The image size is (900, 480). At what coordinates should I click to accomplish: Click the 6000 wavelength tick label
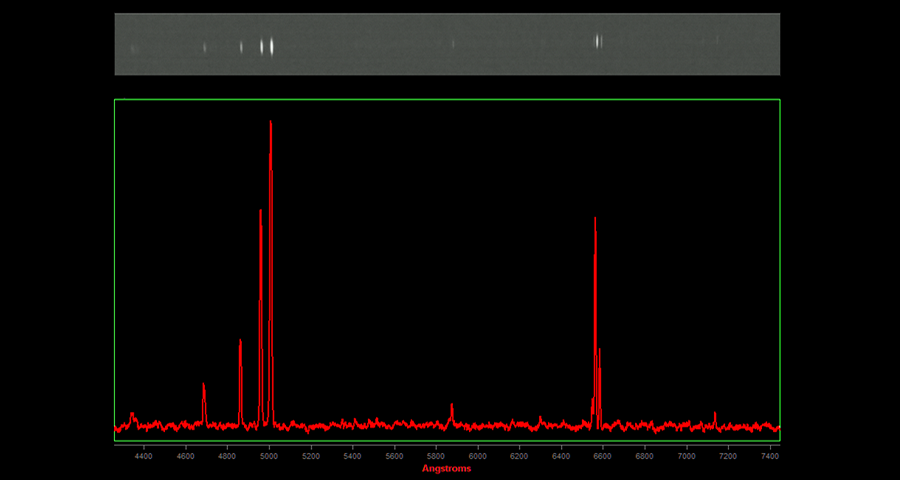tap(477, 456)
